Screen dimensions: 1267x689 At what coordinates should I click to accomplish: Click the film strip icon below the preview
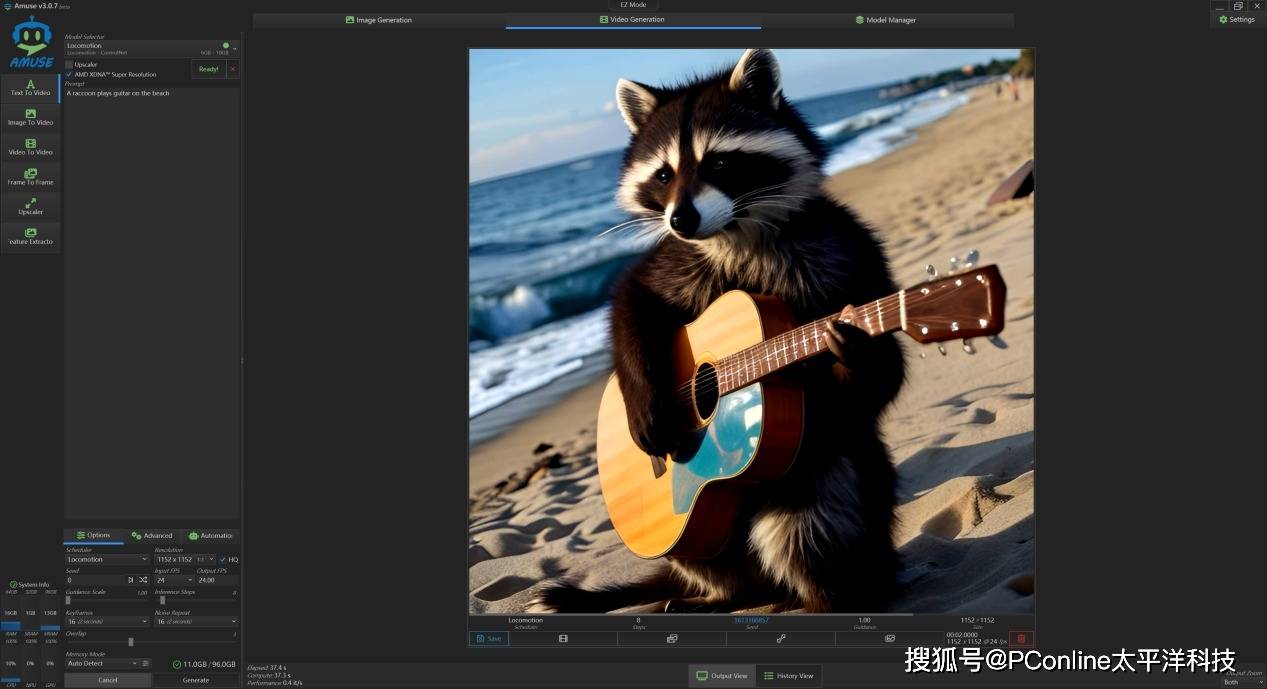pyautogui.click(x=563, y=639)
